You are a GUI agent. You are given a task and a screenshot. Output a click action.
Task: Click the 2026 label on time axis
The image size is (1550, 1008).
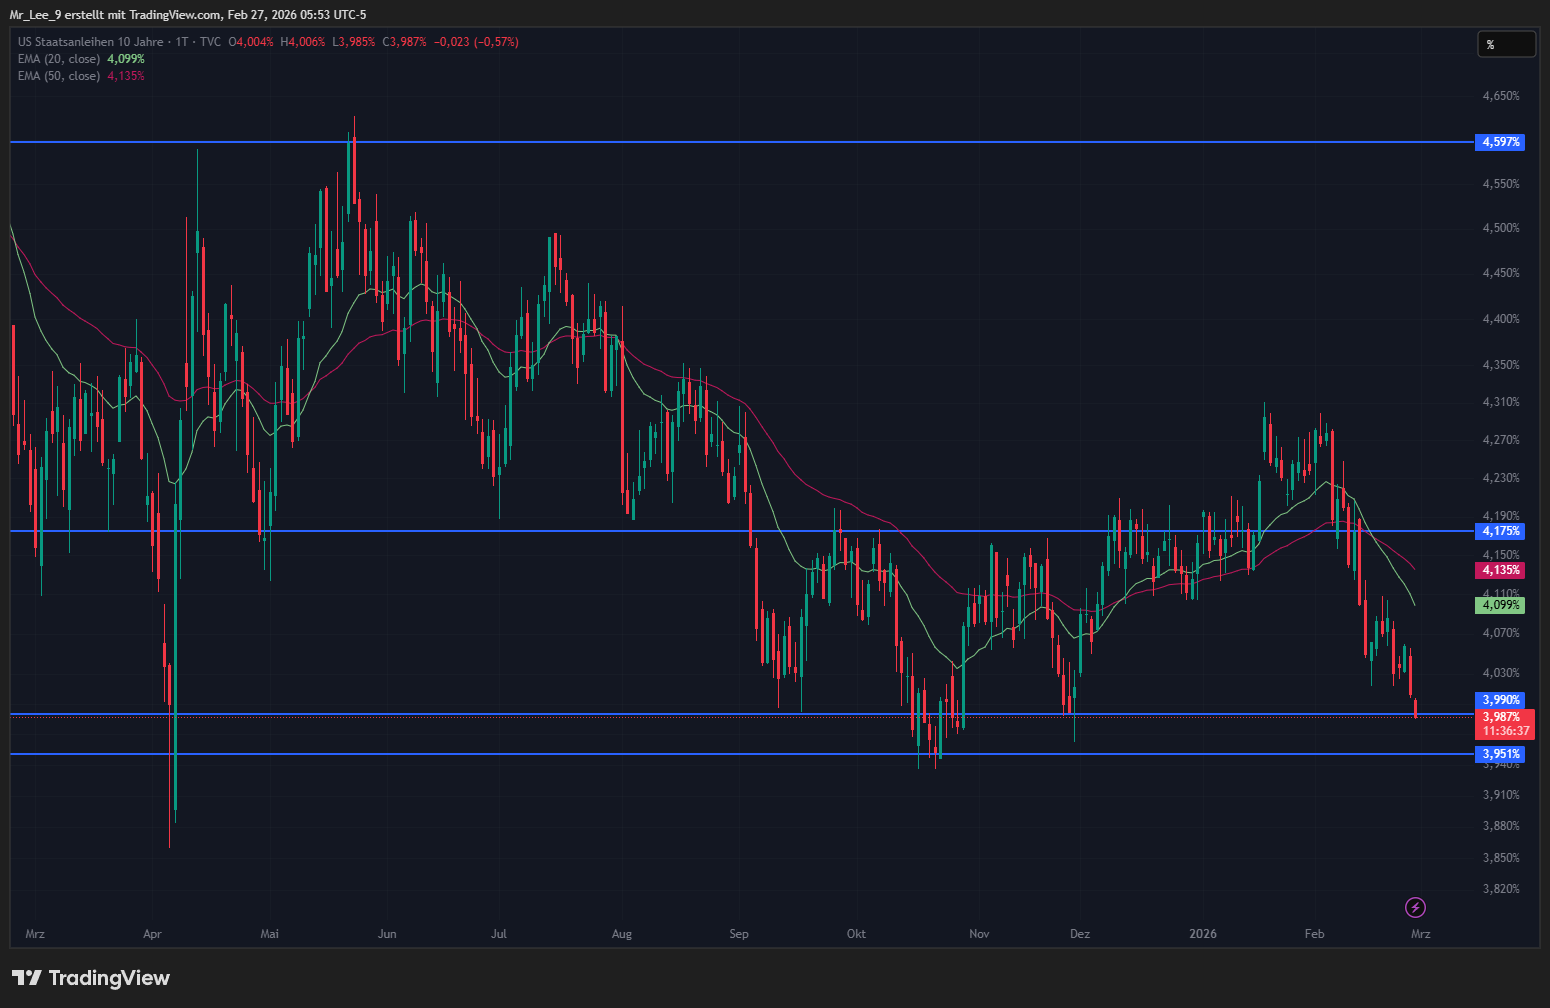(x=1203, y=934)
